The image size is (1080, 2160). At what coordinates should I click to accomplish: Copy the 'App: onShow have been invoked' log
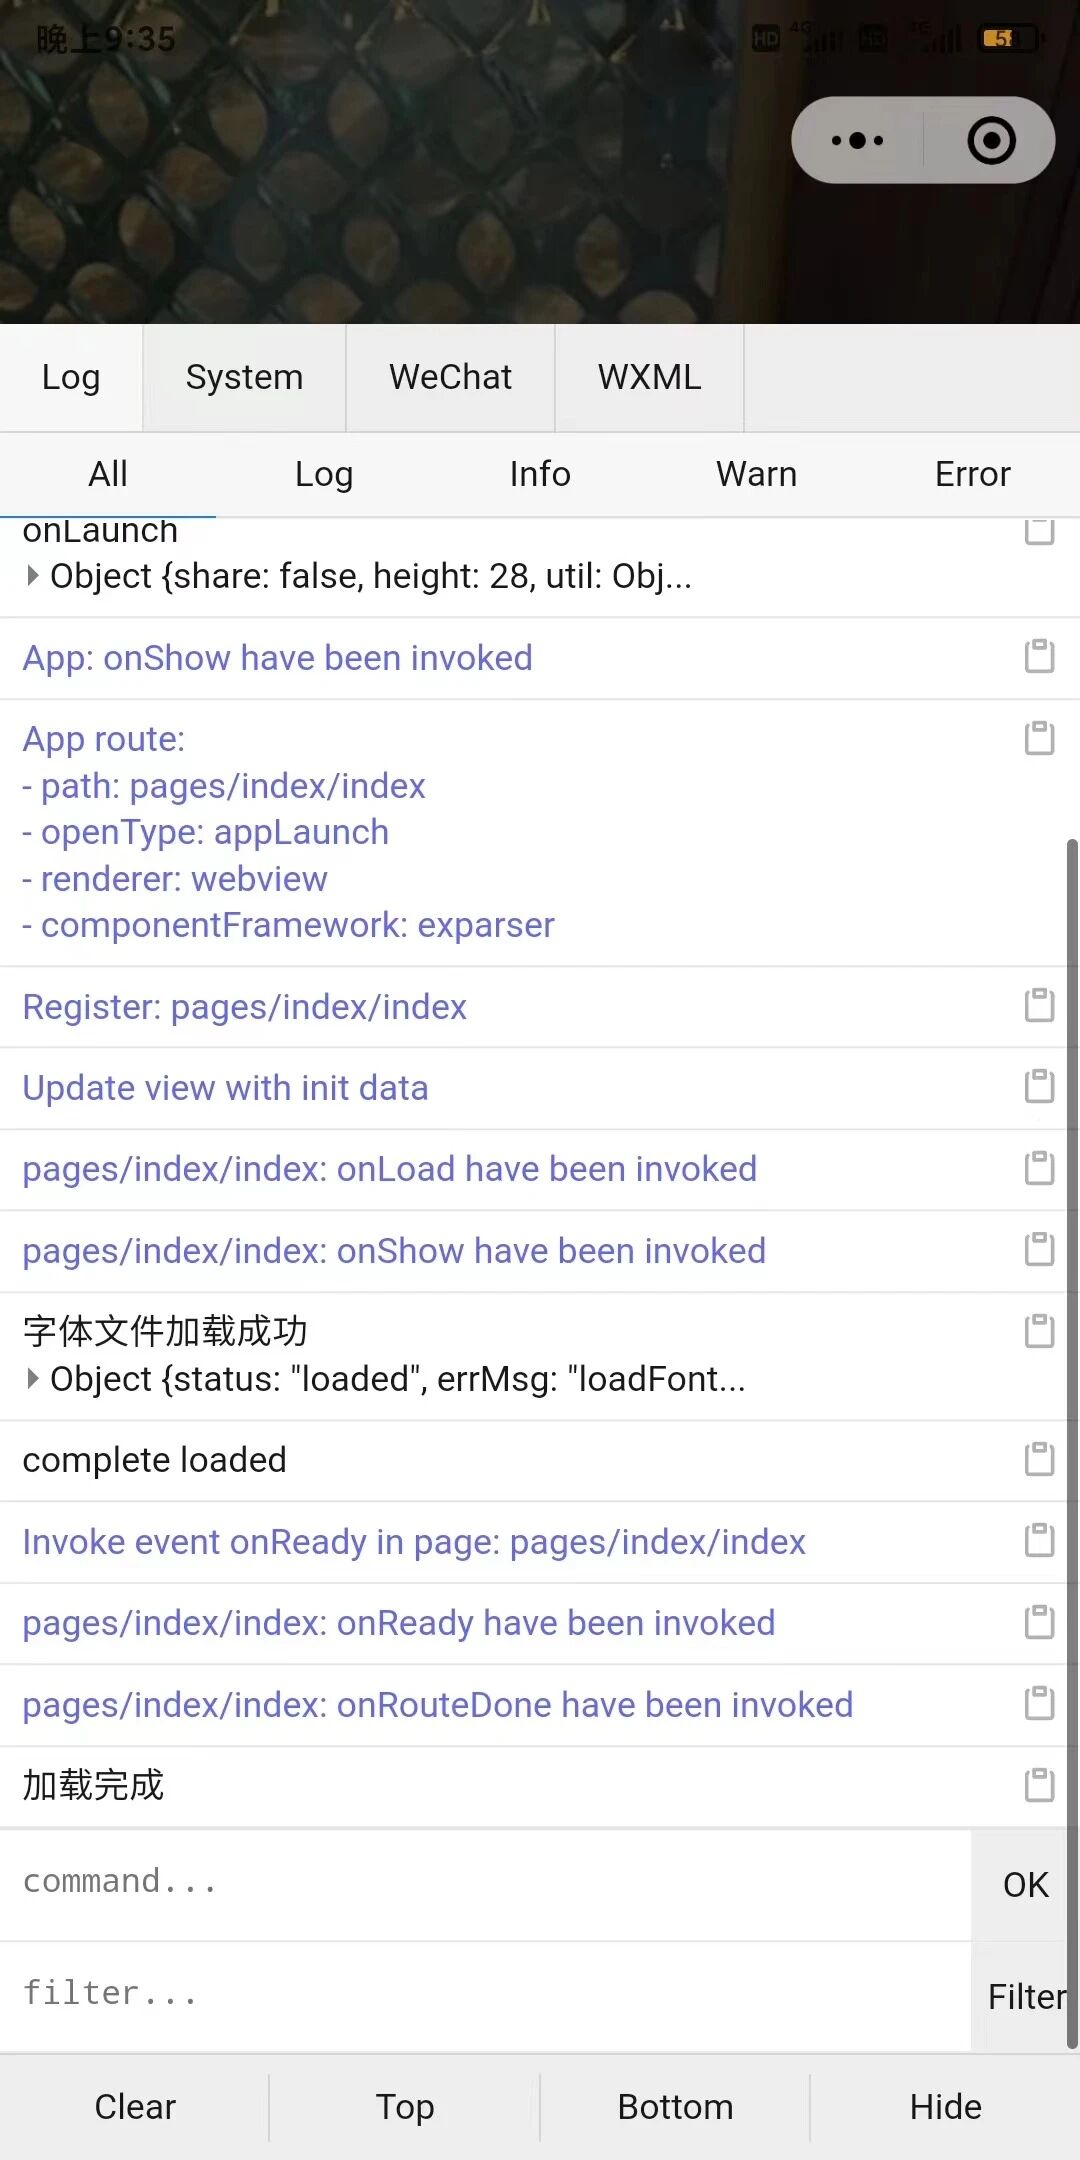pos(1039,657)
